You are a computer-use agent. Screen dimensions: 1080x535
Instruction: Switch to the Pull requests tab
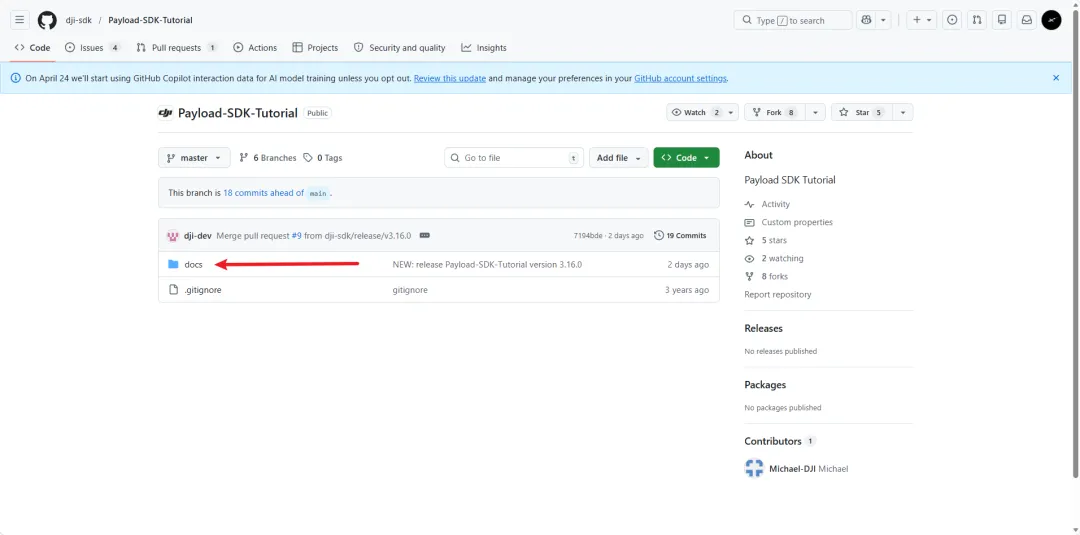point(177,48)
